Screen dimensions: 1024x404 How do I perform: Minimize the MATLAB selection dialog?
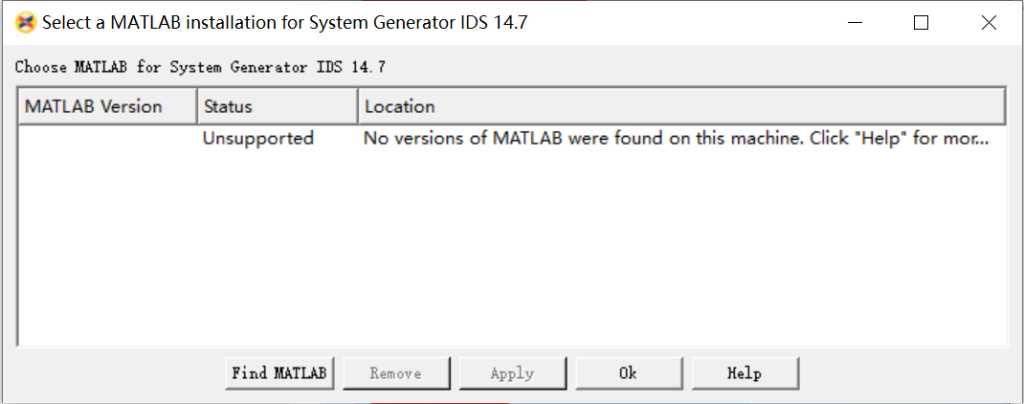point(852,23)
